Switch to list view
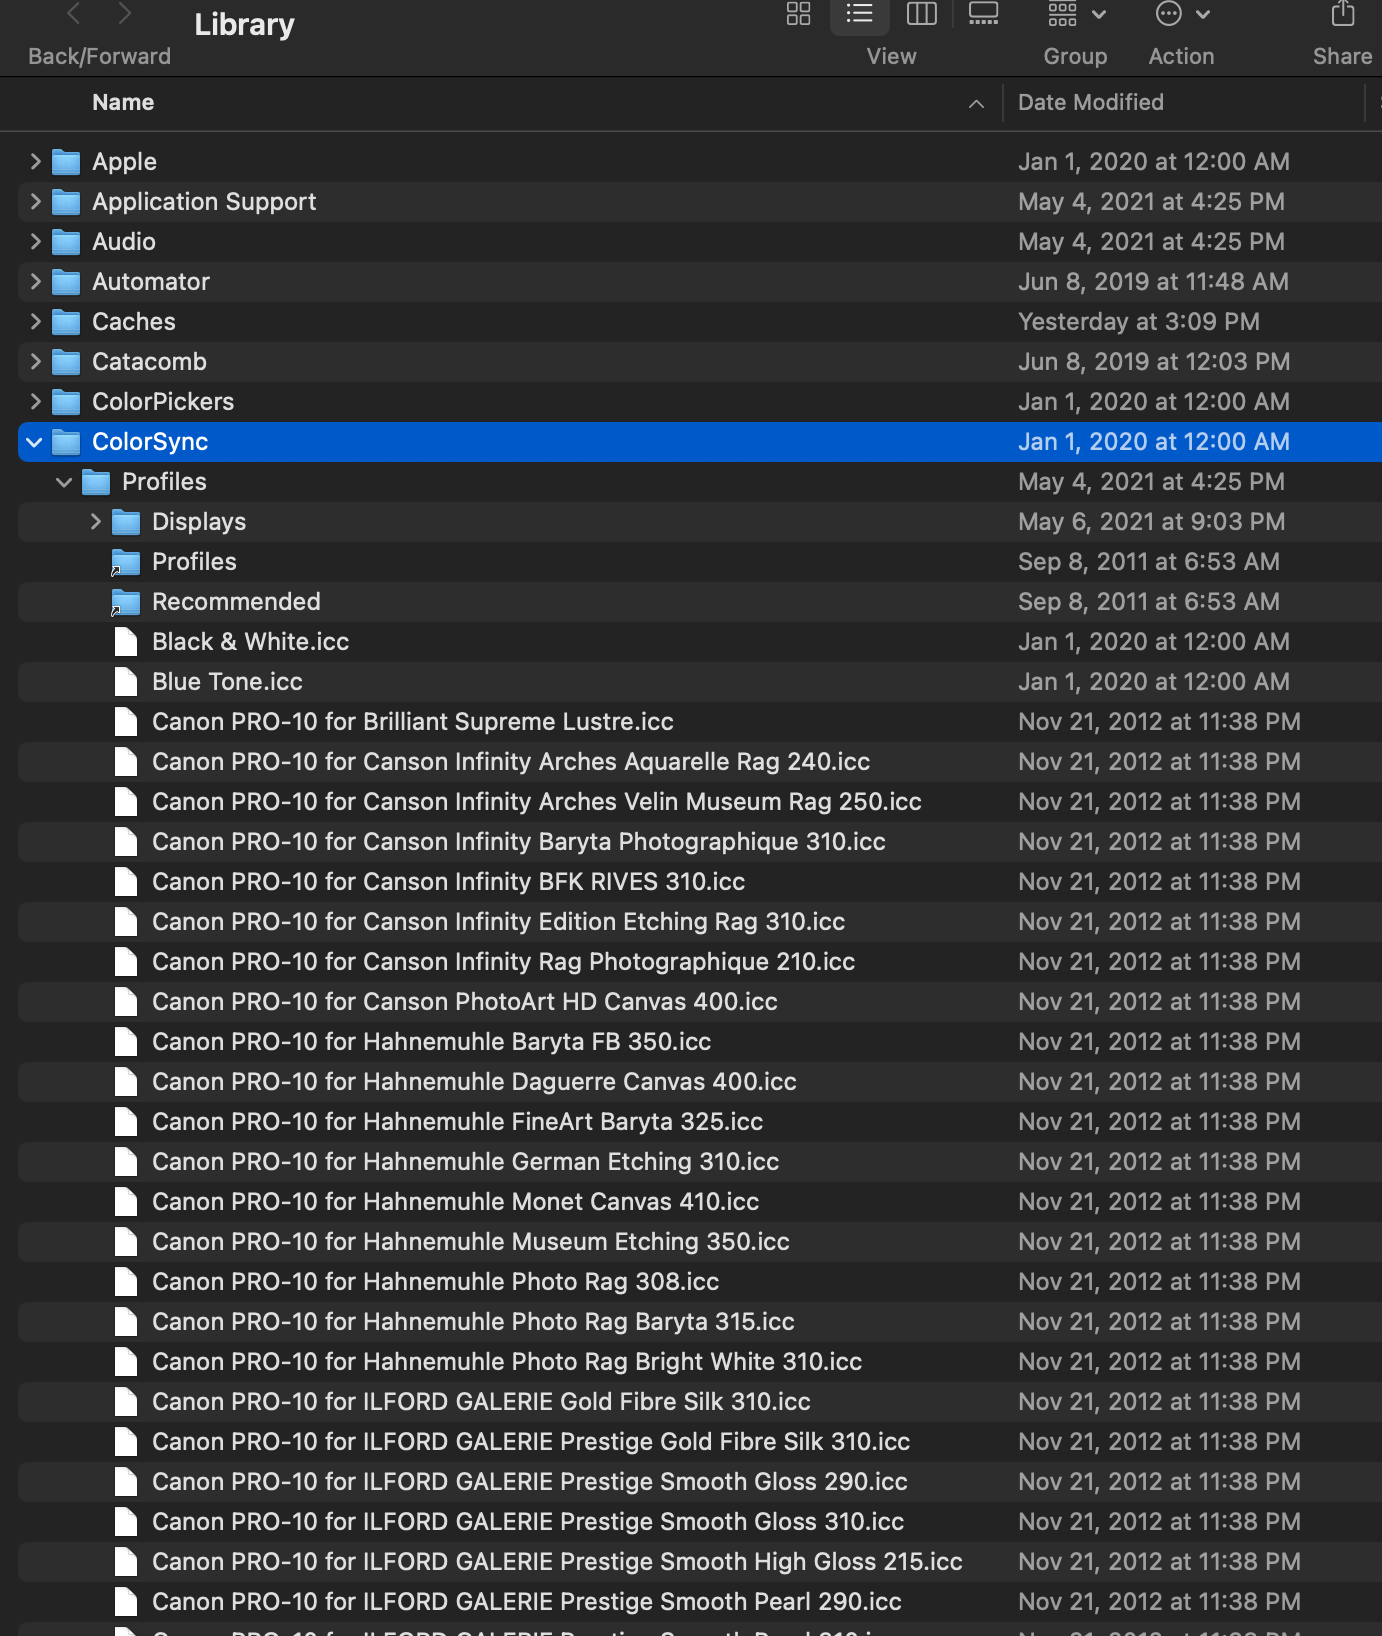Viewport: 1382px width, 1636px height. [859, 14]
